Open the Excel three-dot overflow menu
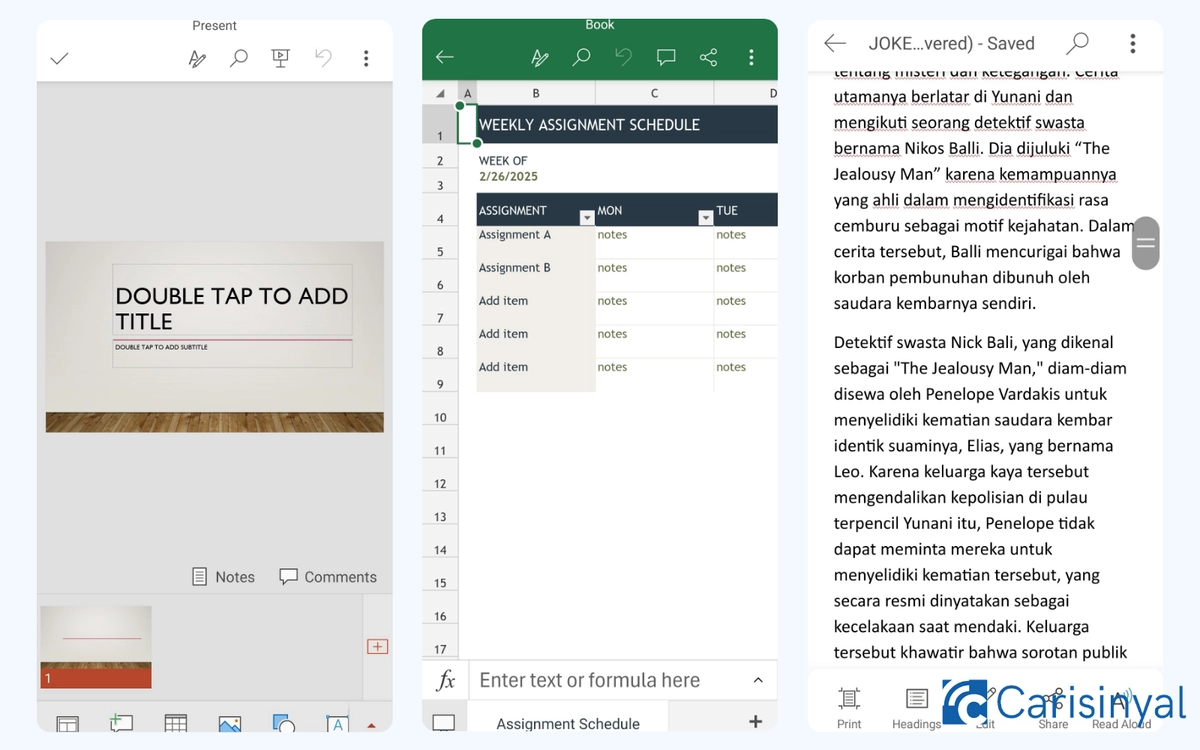 pos(751,57)
